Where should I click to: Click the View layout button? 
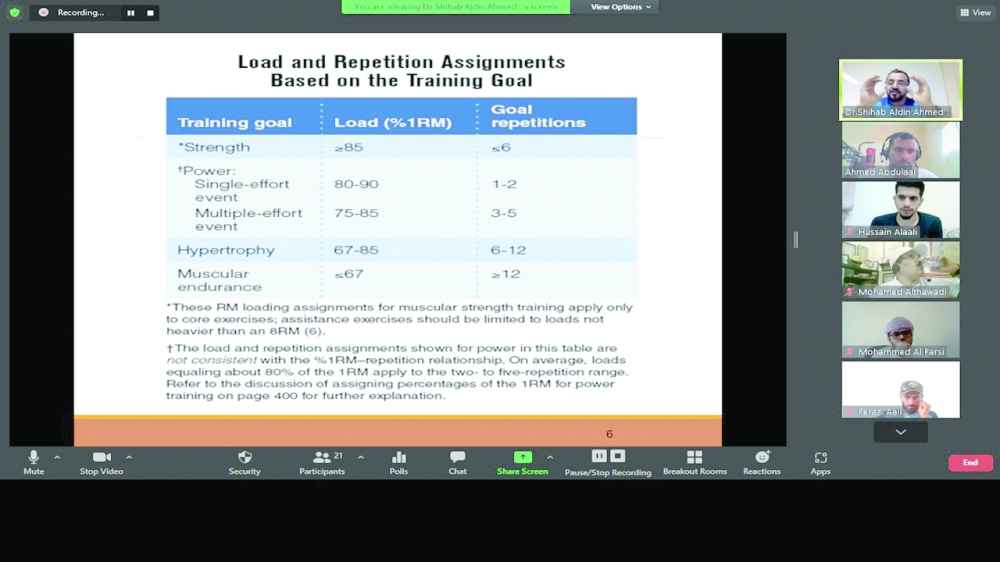(x=976, y=12)
